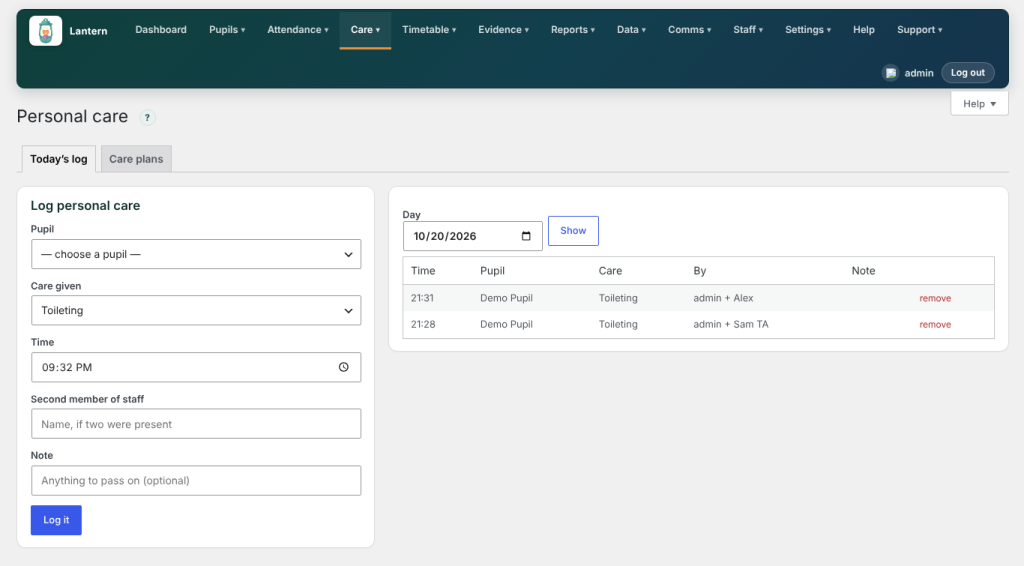Click the Care column header
1024x566 pixels.
[610, 270]
